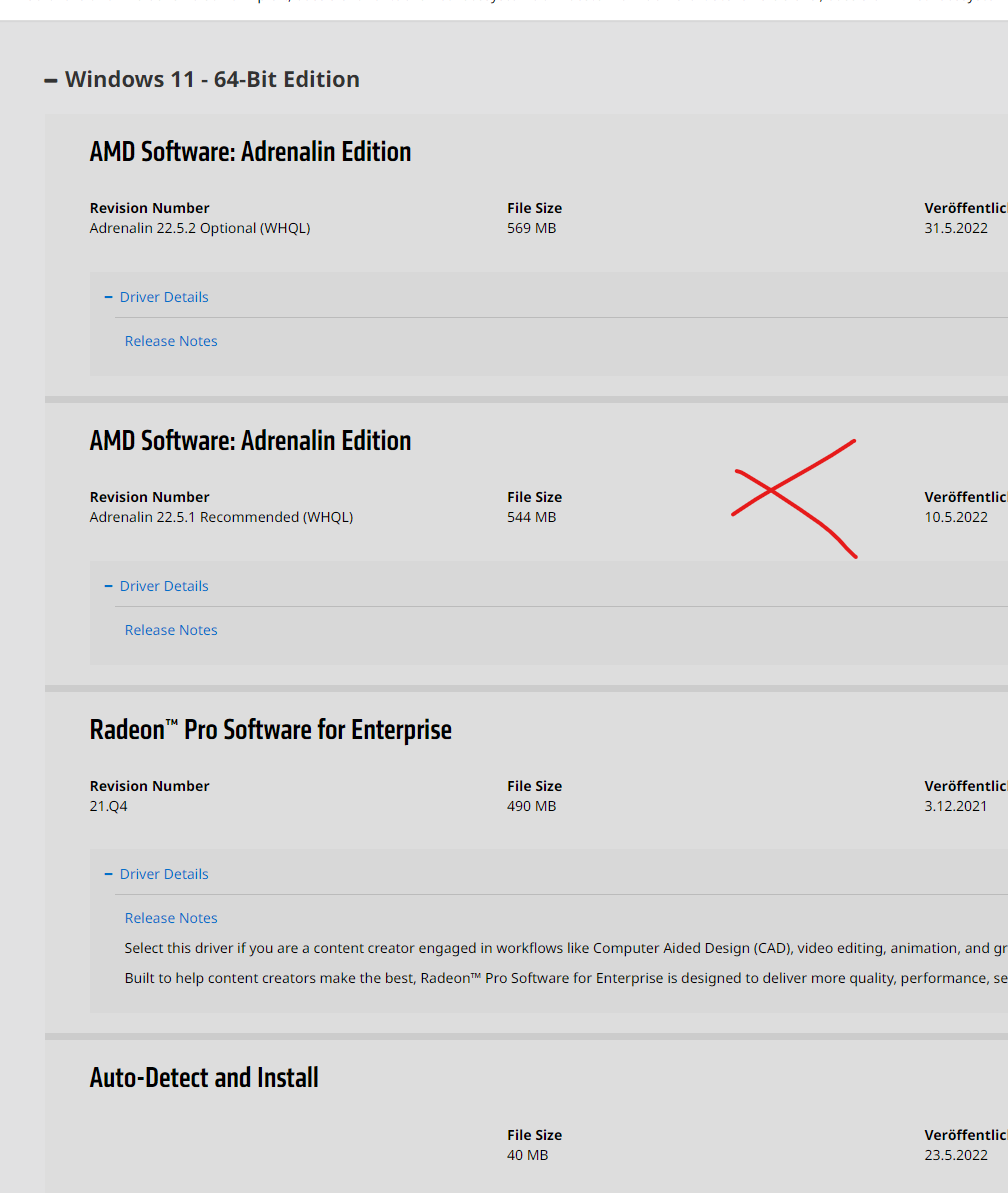Viewport: 1008px width, 1193px height.
Task: Click the 3.12.2021 release date
Action: point(956,806)
